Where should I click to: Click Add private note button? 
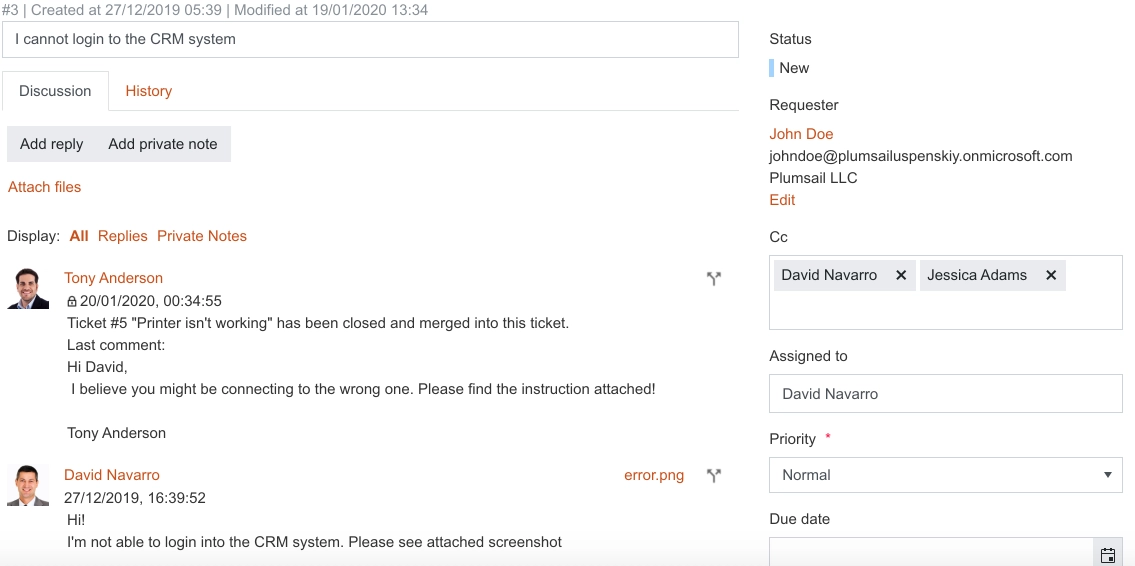[x=163, y=144]
